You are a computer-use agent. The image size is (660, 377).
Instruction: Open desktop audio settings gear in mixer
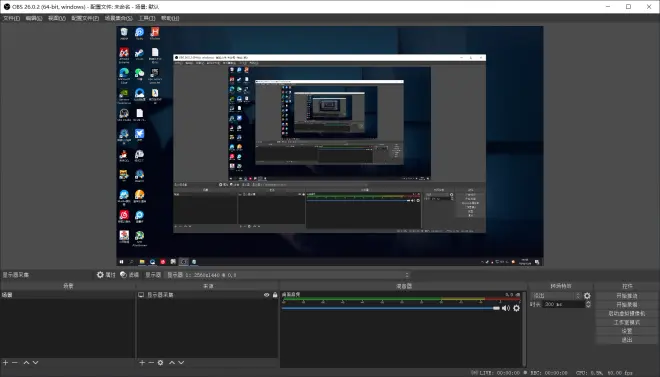point(516,308)
